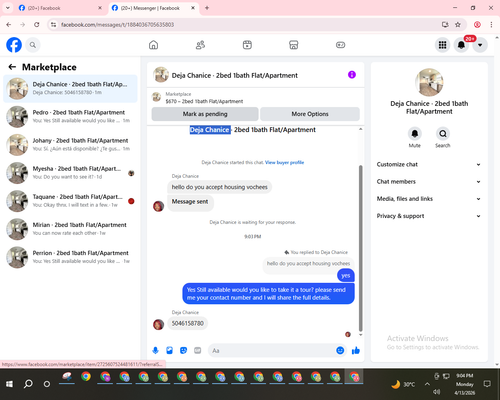Expand Media, files and links section

click(x=429, y=199)
